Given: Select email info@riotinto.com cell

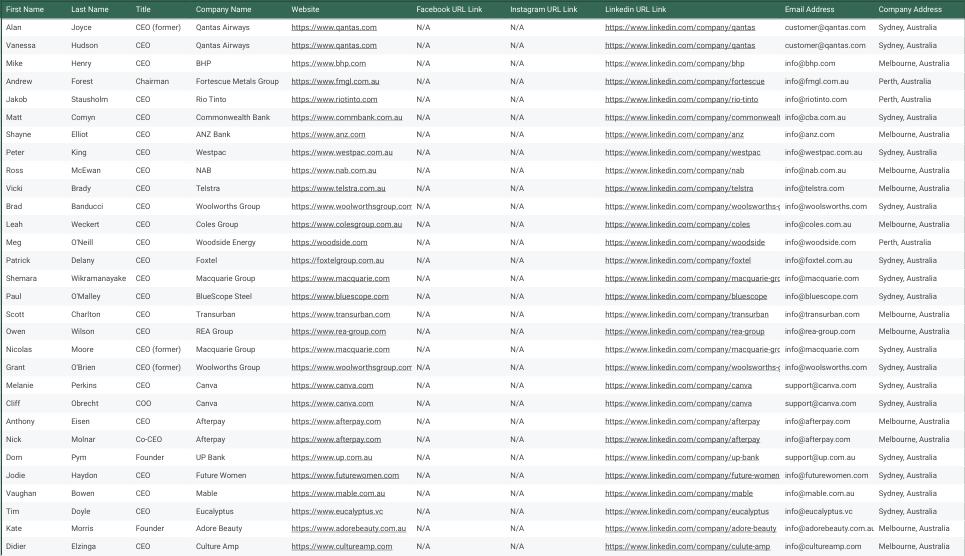Looking at the screenshot, I should pos(815,99).
